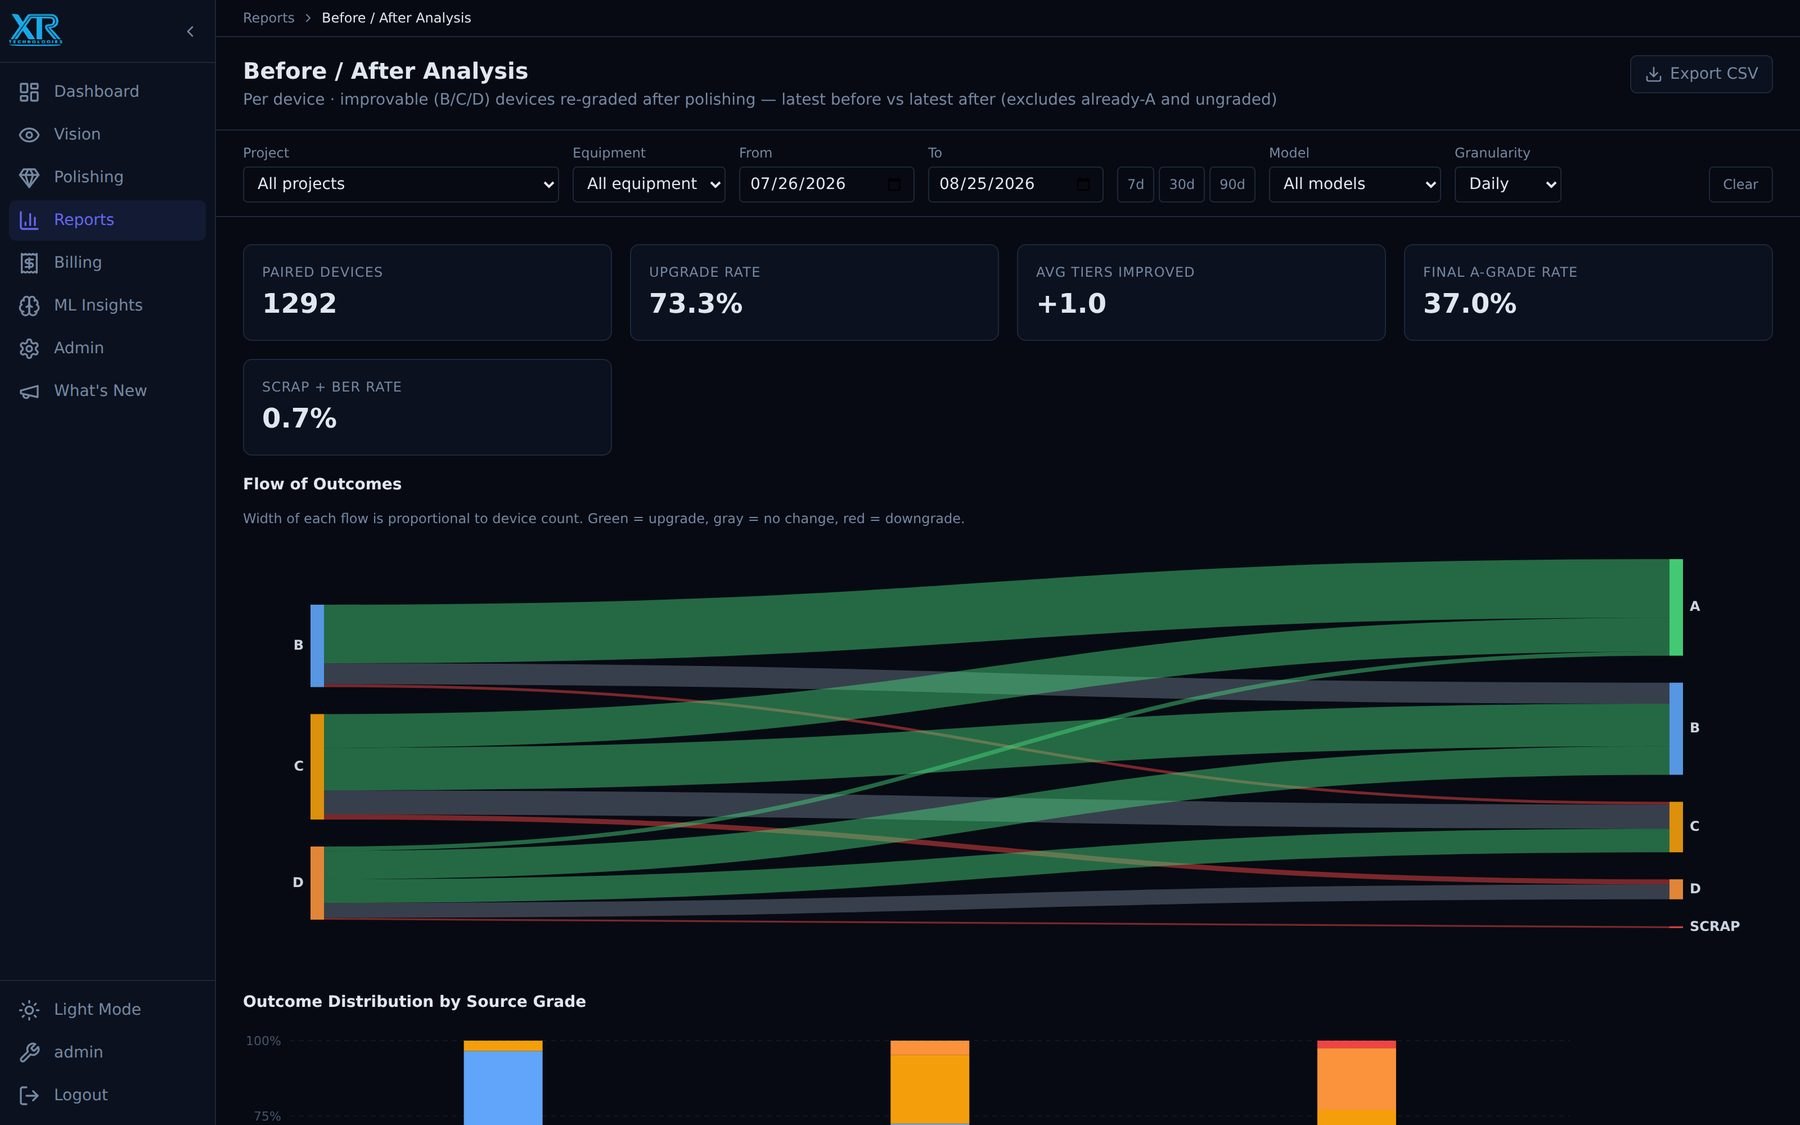
Task: Open Billing from the sidebar
Action: (107, 263)
